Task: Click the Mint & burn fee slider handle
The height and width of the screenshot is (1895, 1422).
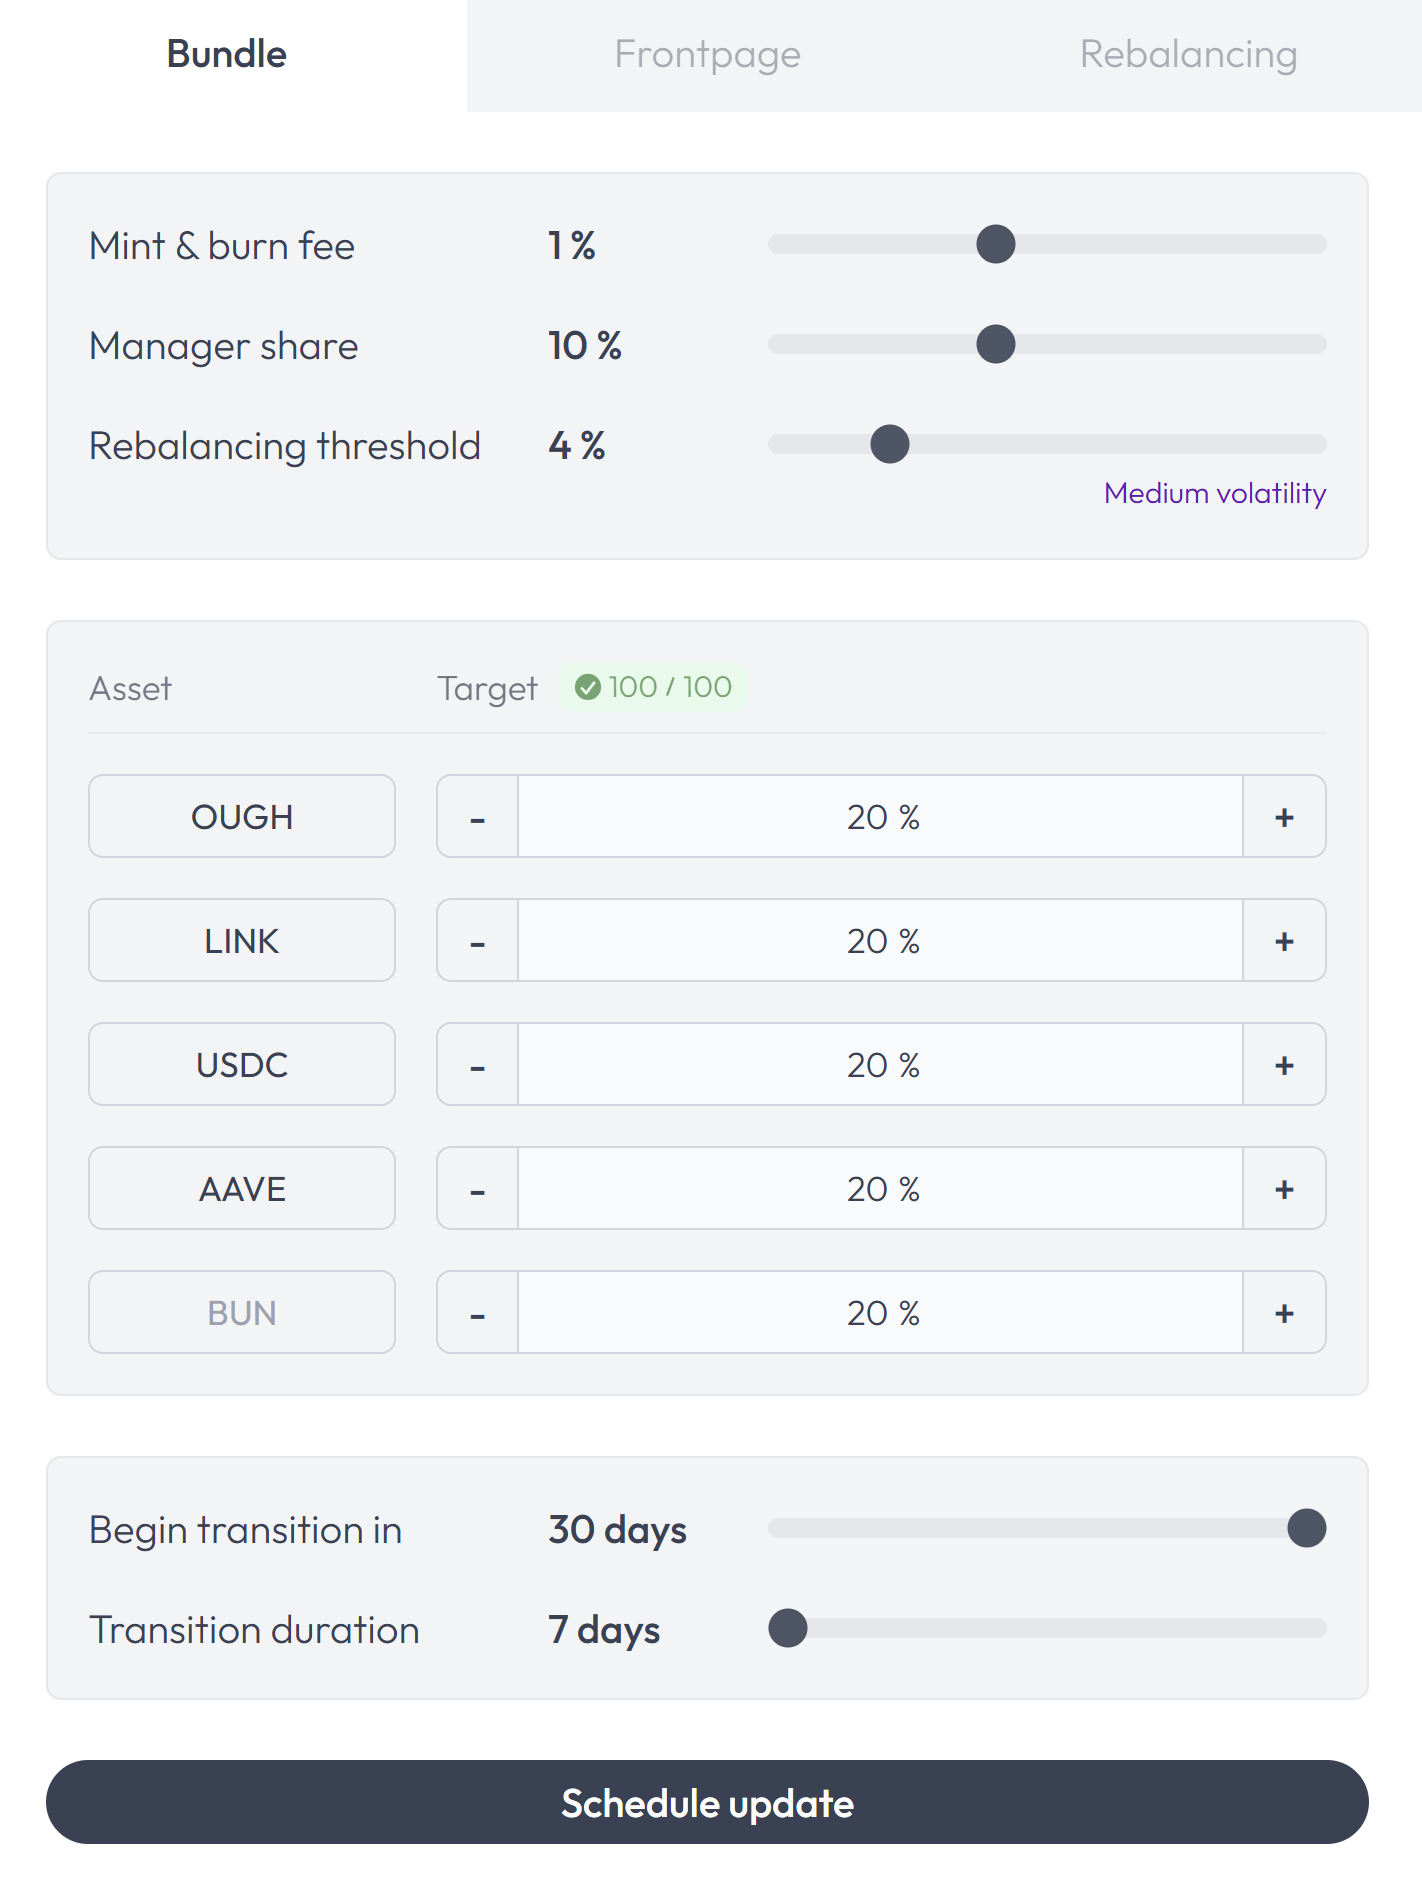Action: click(x=995, y=244)
